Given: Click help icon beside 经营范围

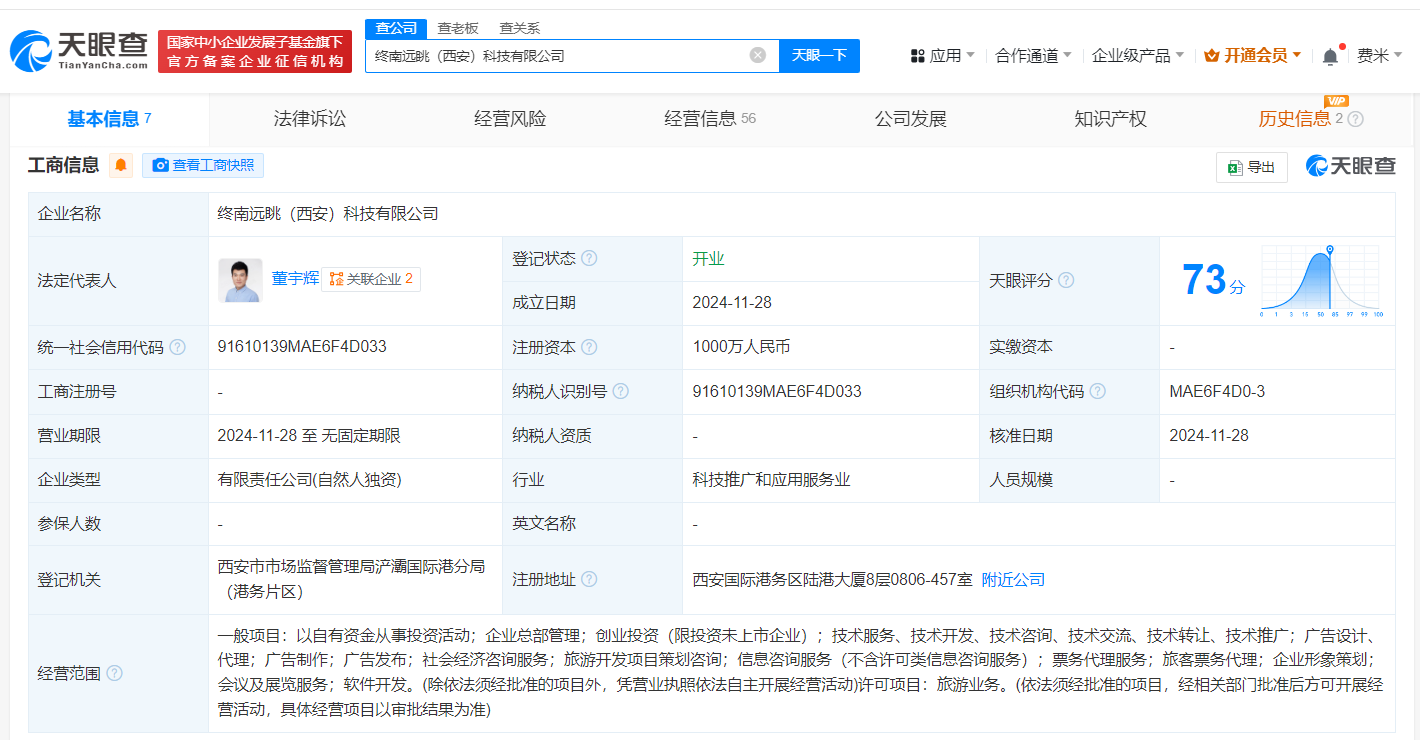Looking at the screenshot, I should pos(114,673).
